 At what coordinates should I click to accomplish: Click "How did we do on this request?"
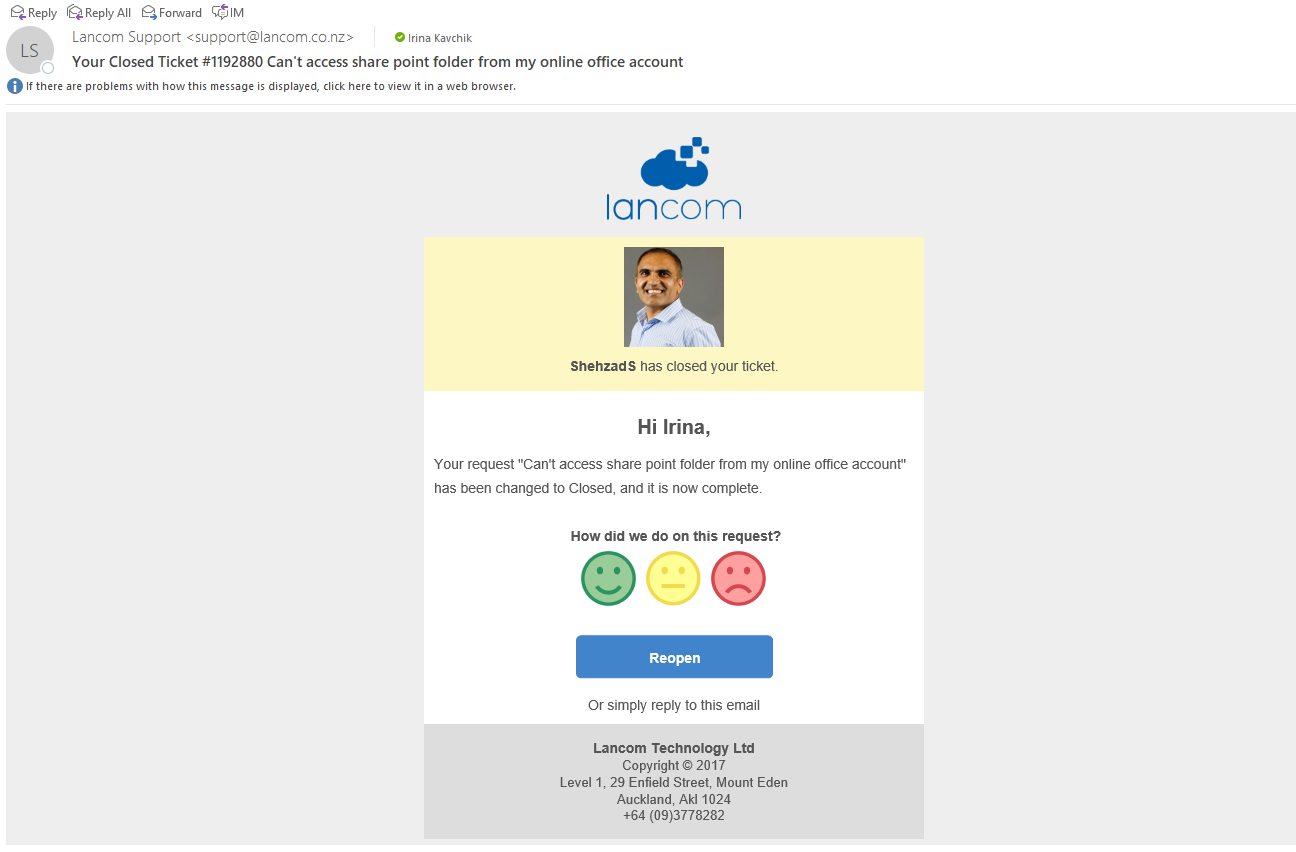pos(675,536)
